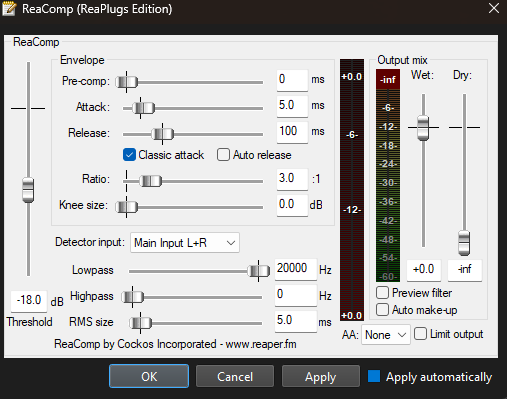The height and width of the screenshot is (399, 507).
Task: Click the Dry mix slider handle
Action: [464, 243]
